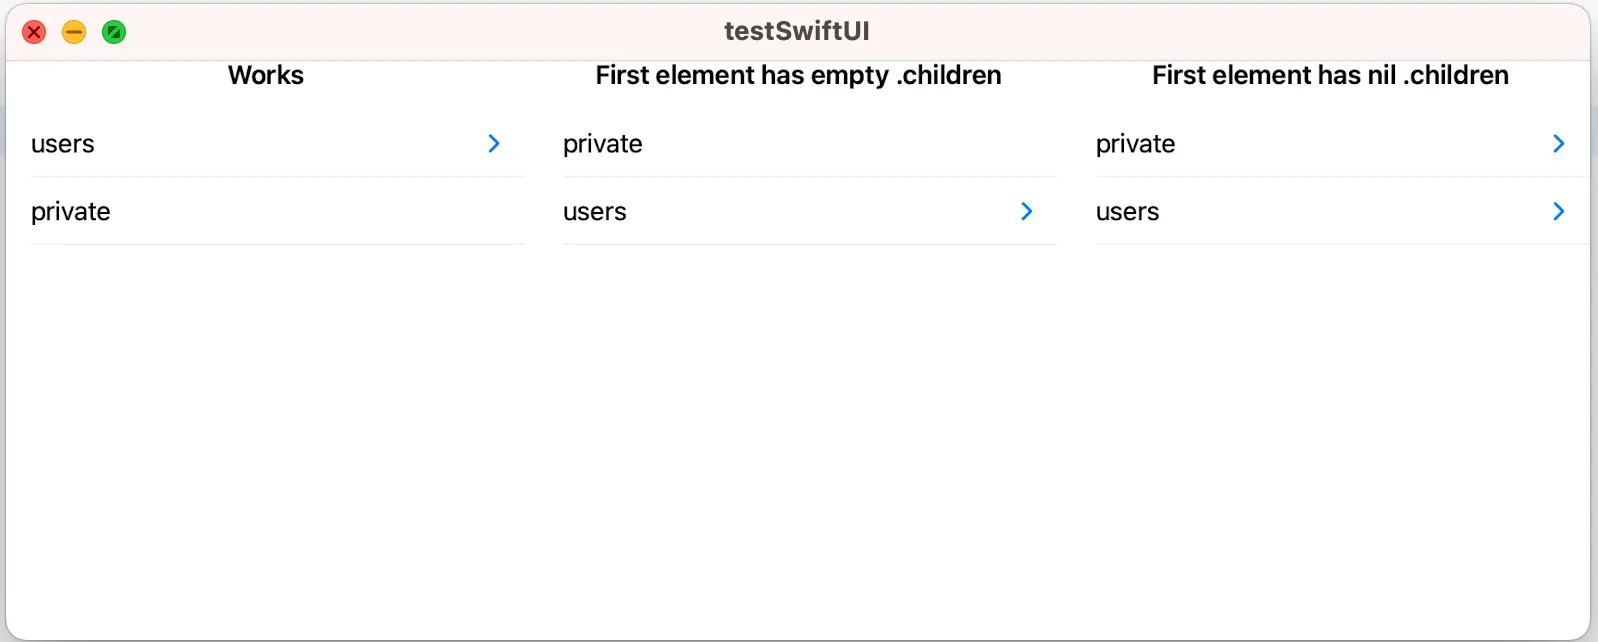Close the testSwiftUI window

coord(34,32)
